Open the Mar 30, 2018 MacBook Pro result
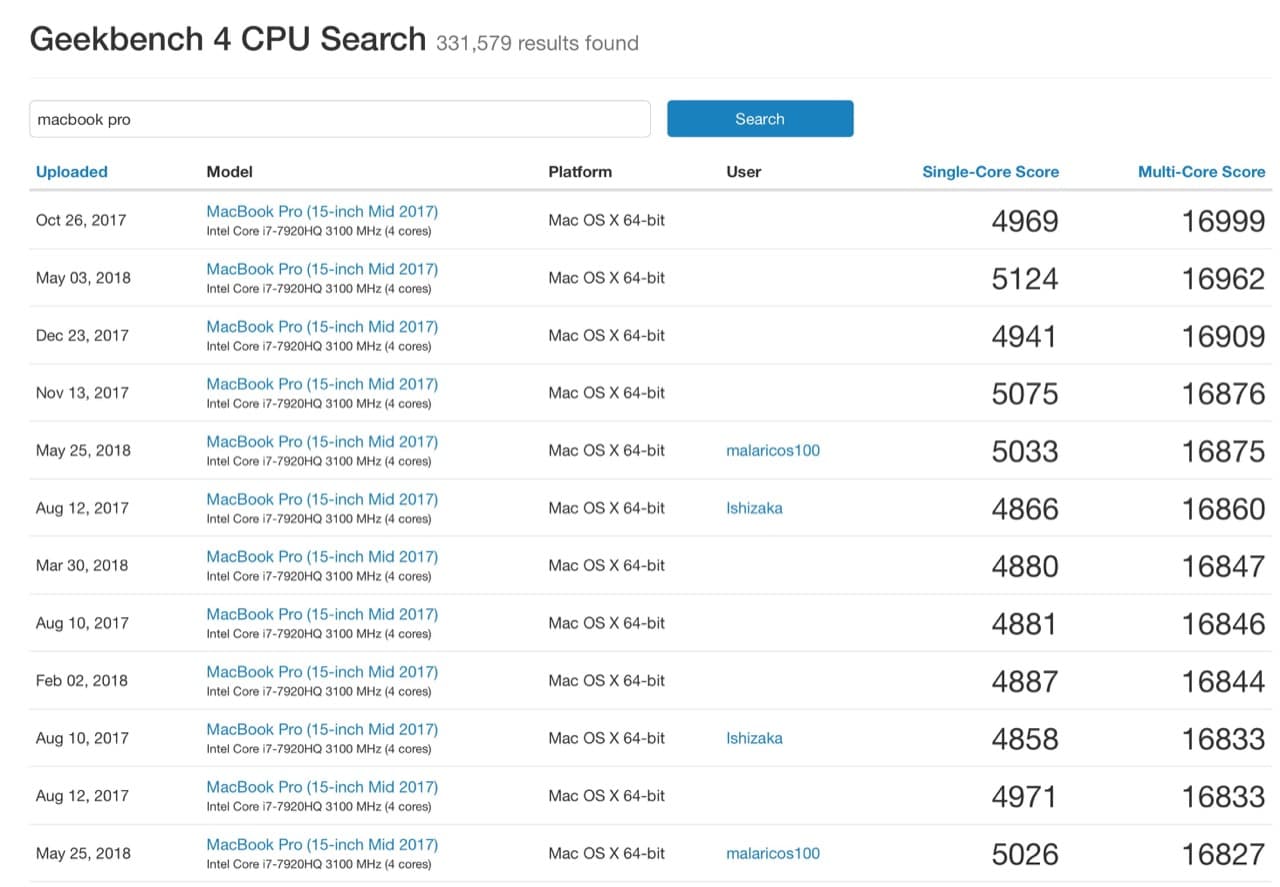Image resolution: width=1280 pixels, height=887 pixels. click(x=322, y=556)
